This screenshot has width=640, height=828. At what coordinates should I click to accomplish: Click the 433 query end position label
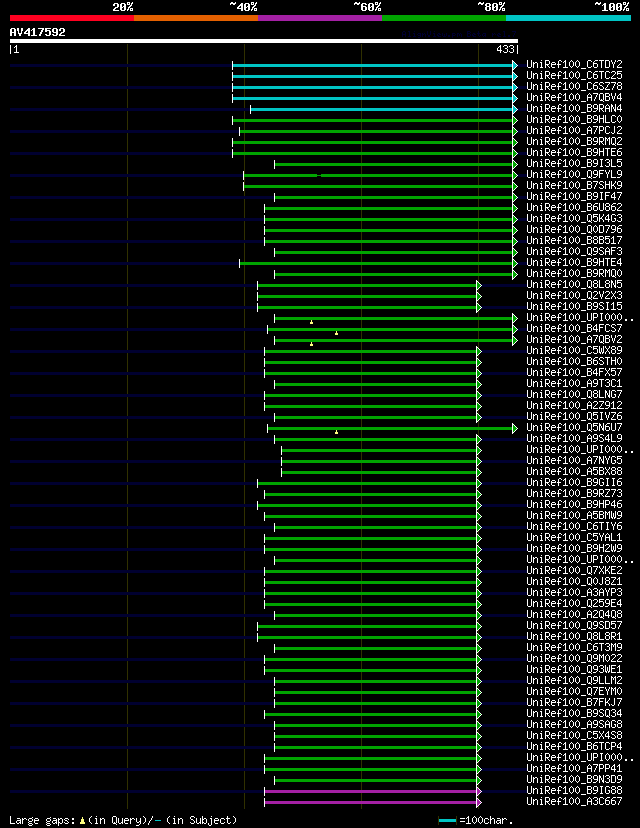pyautogui.click(x=505, y=49)
